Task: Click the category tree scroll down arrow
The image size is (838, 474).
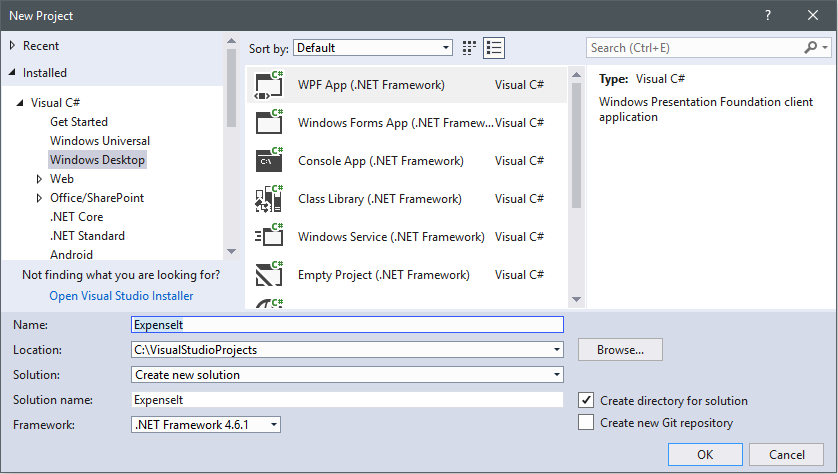Action: [231, 251]
